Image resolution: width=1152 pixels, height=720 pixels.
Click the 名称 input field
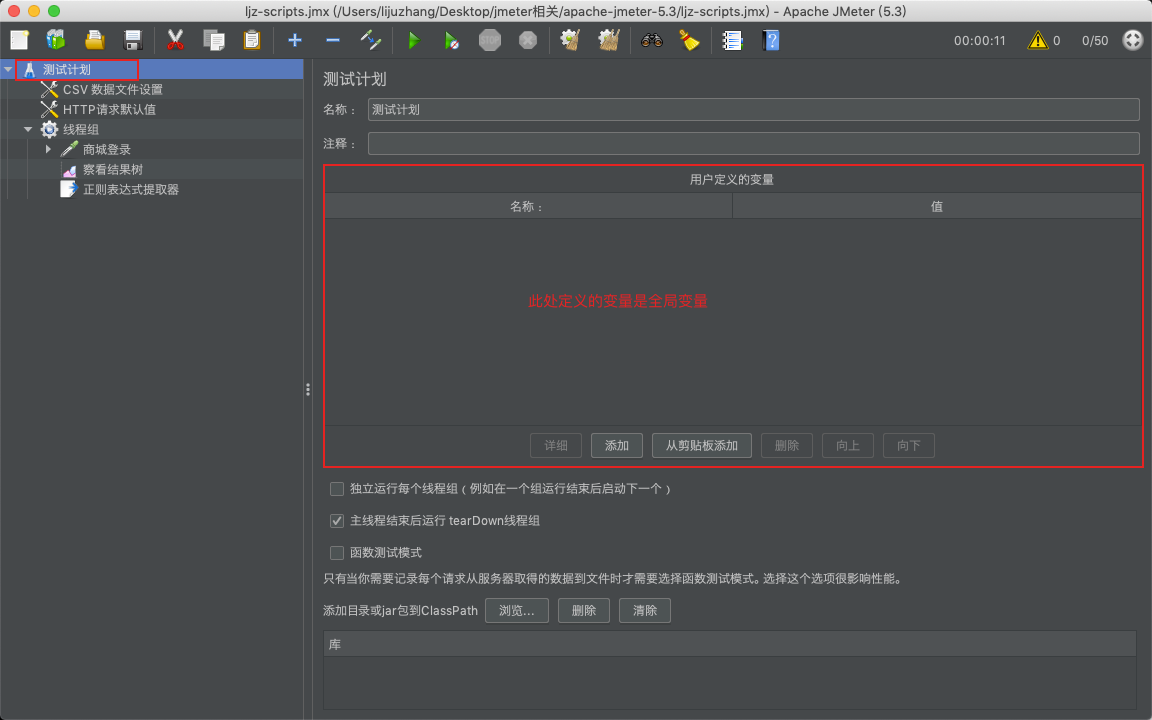(x=750, y=109)
